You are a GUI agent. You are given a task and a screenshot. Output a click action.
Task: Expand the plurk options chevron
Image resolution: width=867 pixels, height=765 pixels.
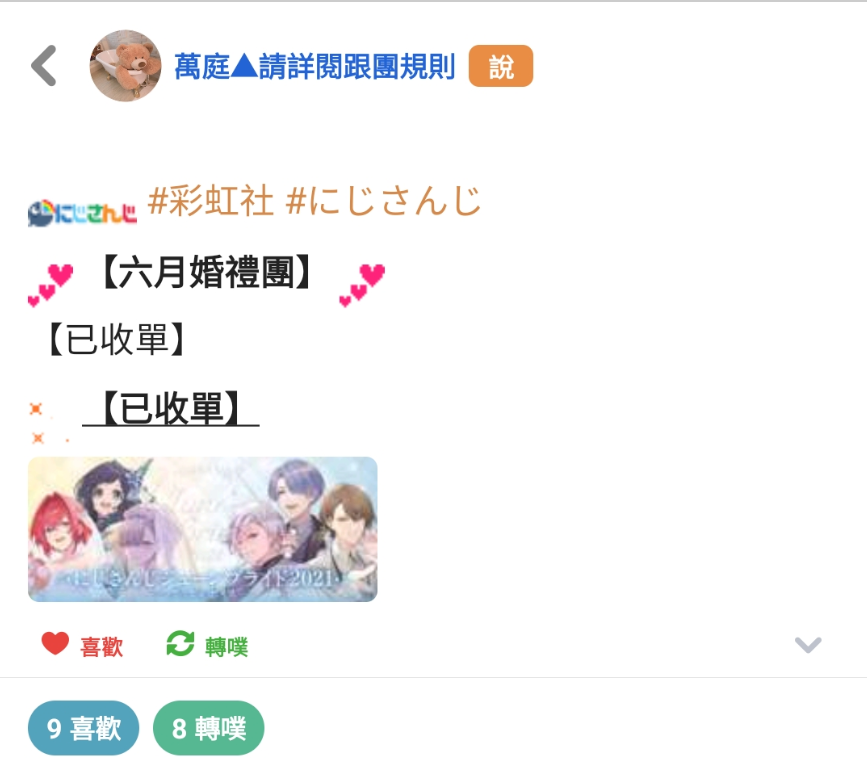point(808,645)
